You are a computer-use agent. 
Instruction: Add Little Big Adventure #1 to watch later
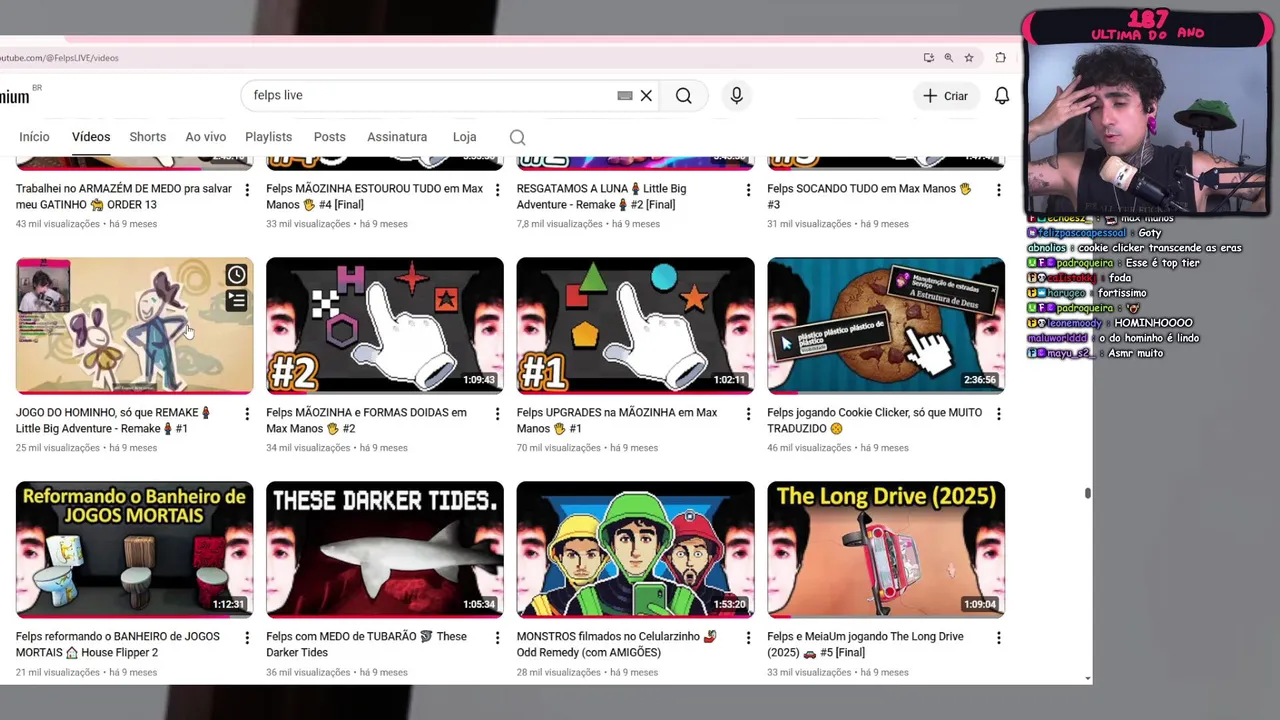236,275
